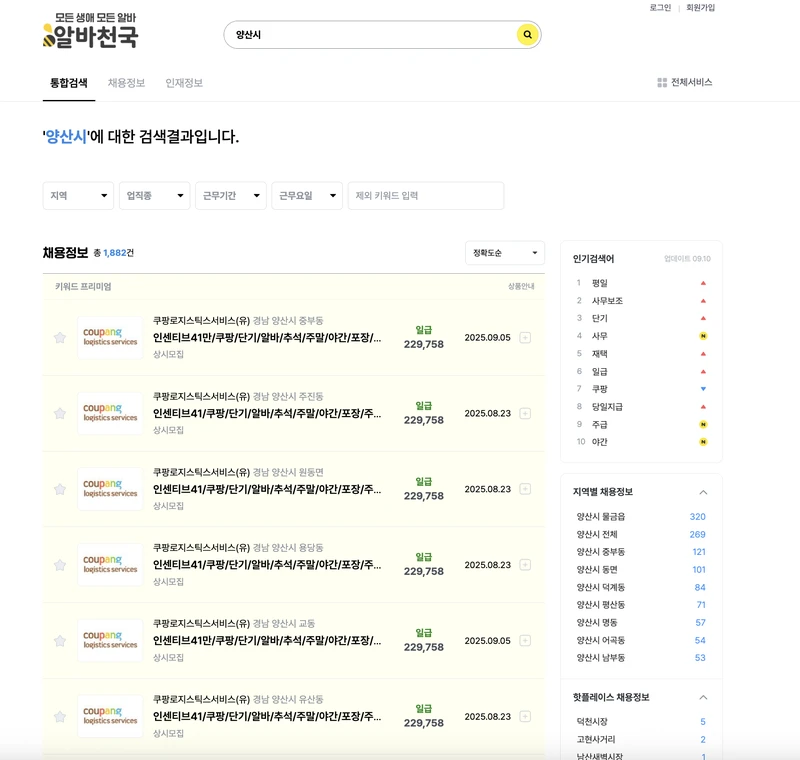Open the 지역 filter dropdown
This screenshot has height=760, width=800.
(x=77, y=195)
